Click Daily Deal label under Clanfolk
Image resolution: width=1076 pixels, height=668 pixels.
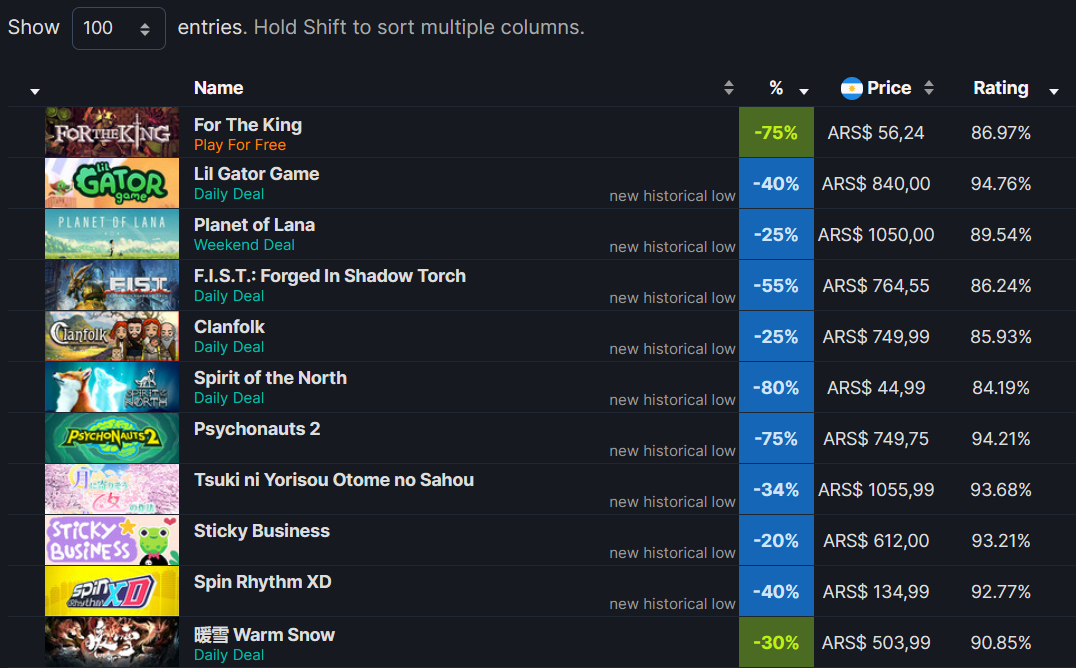pos(229,347)
